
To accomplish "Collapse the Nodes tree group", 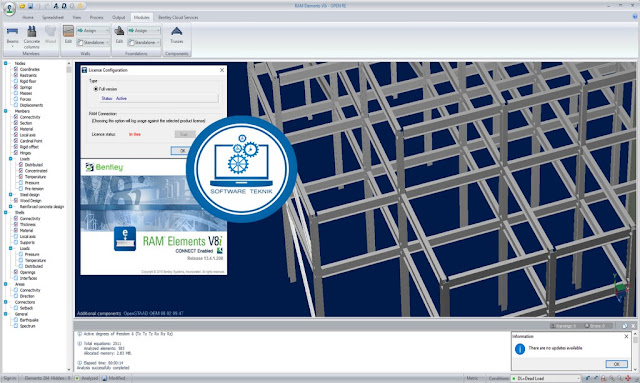I will point(6,63).
